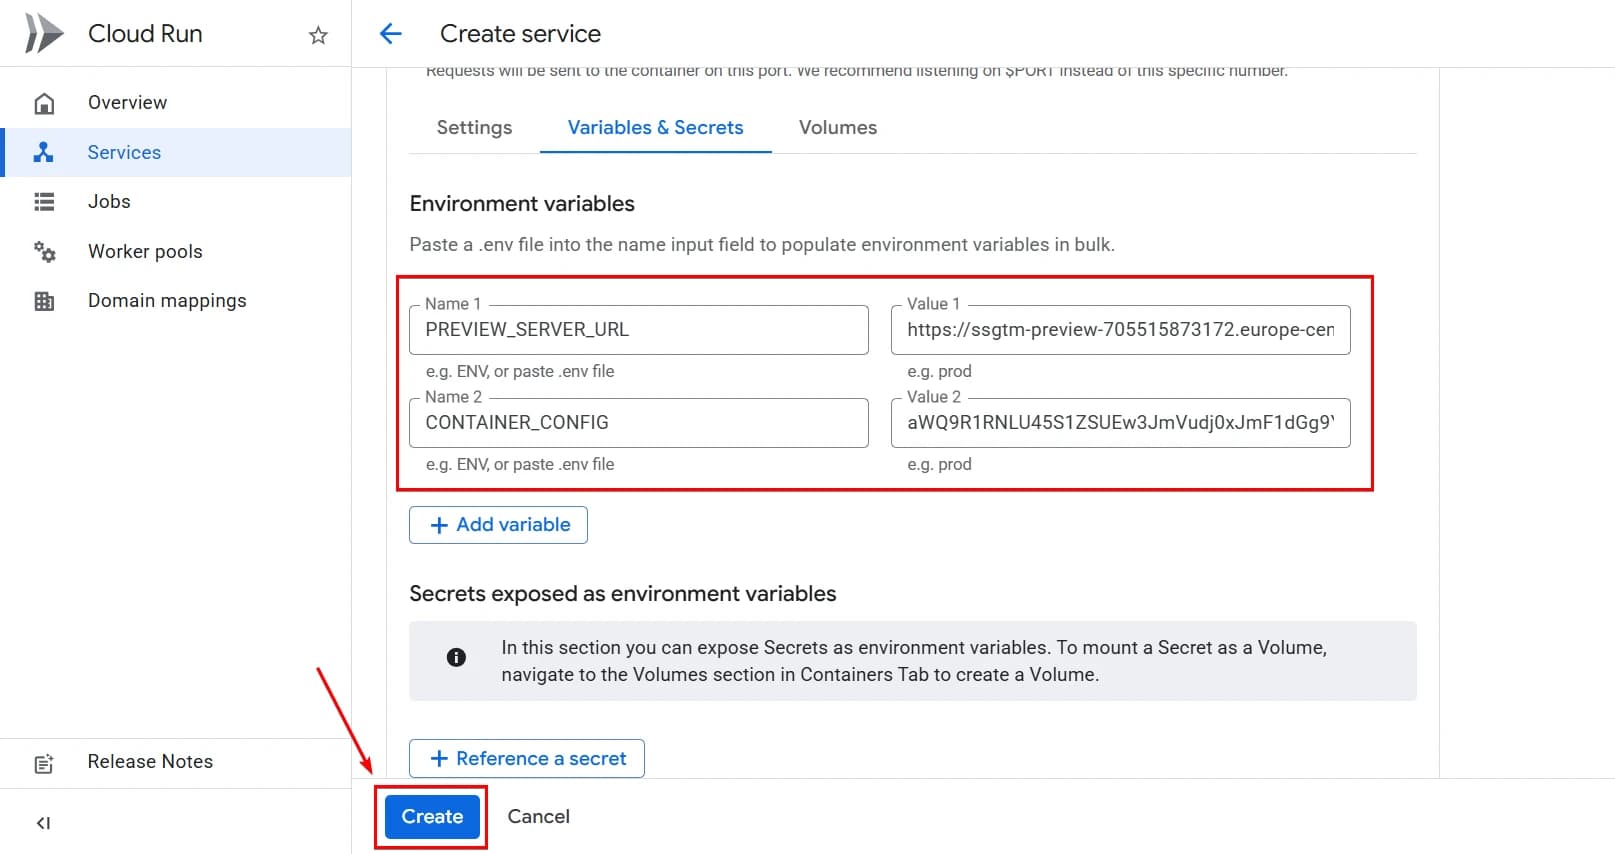Screen dimensions: 1615x854
Task: Click the Cloud Run logo icon
Action: [x=43, y=33]
